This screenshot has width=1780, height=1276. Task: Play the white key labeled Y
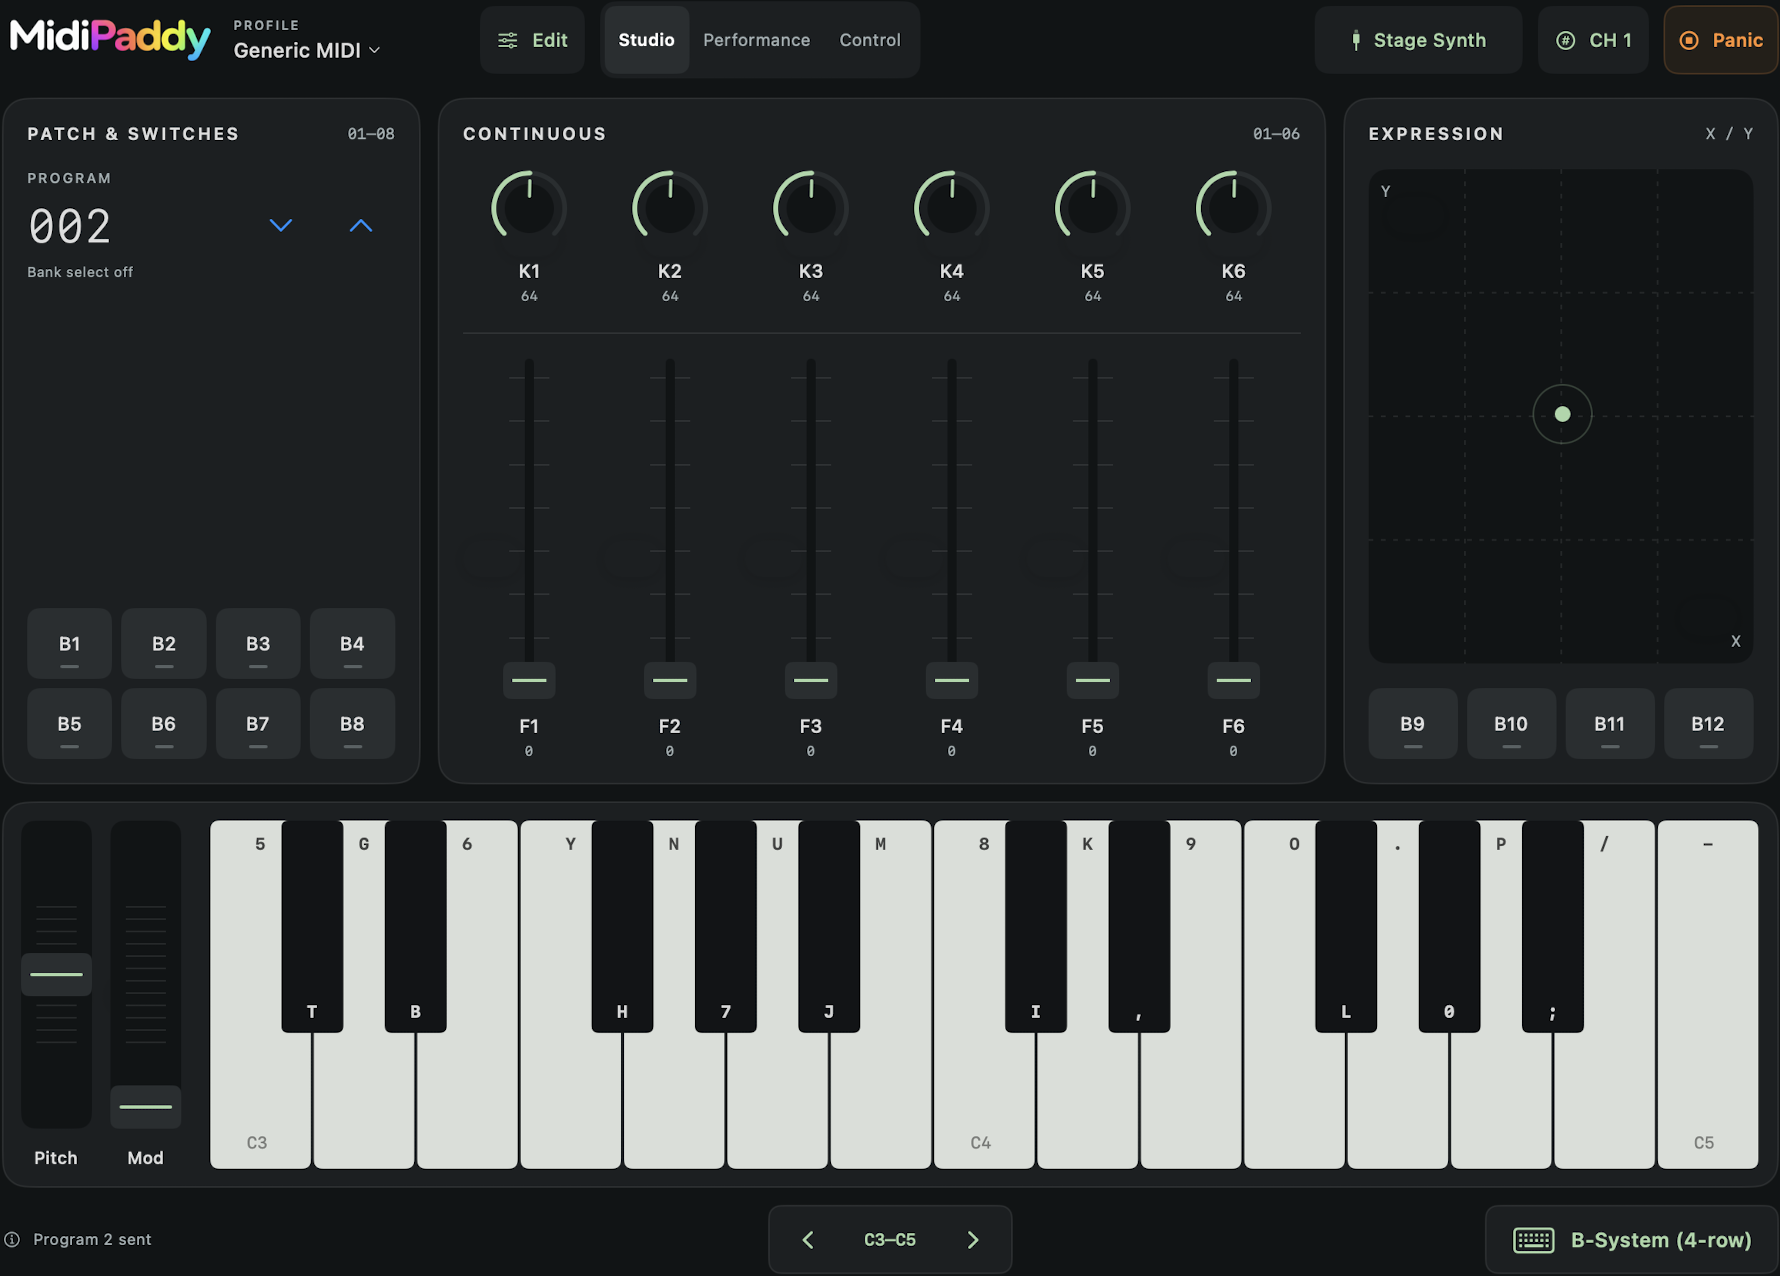(570, 1100)
